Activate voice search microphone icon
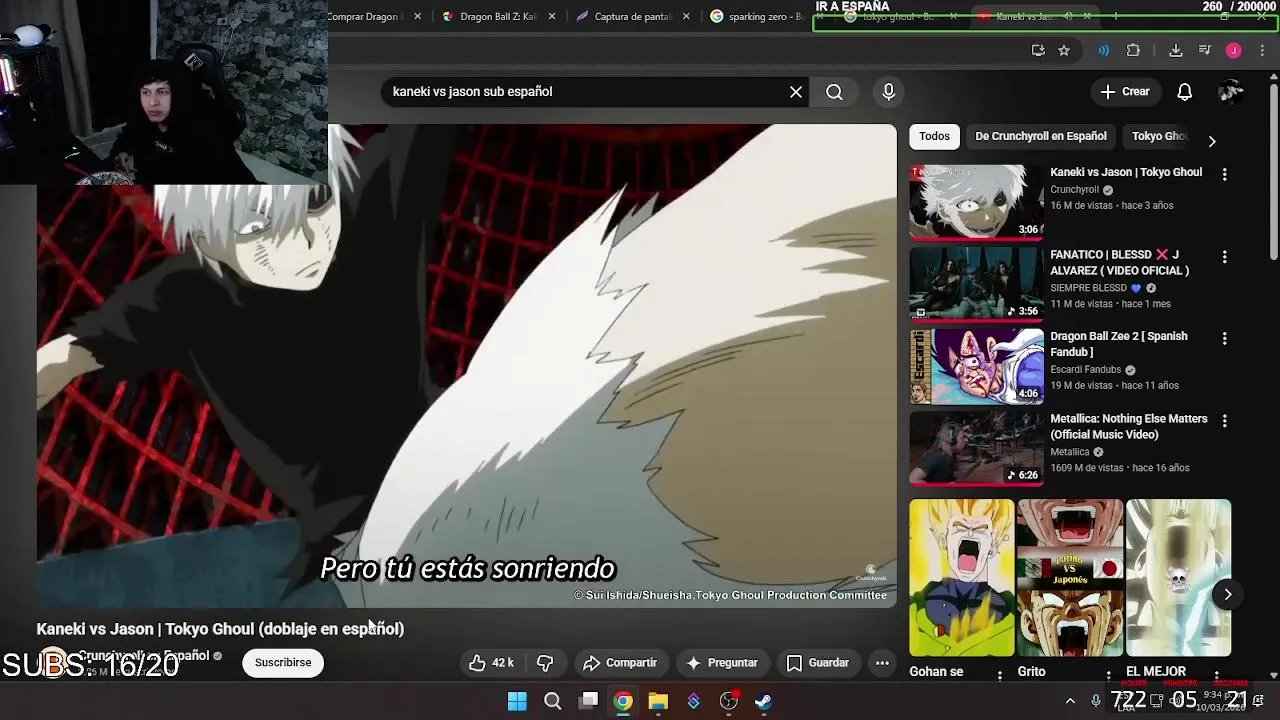The height and width of the screenshot is (720, 1280). pos(888,92)
